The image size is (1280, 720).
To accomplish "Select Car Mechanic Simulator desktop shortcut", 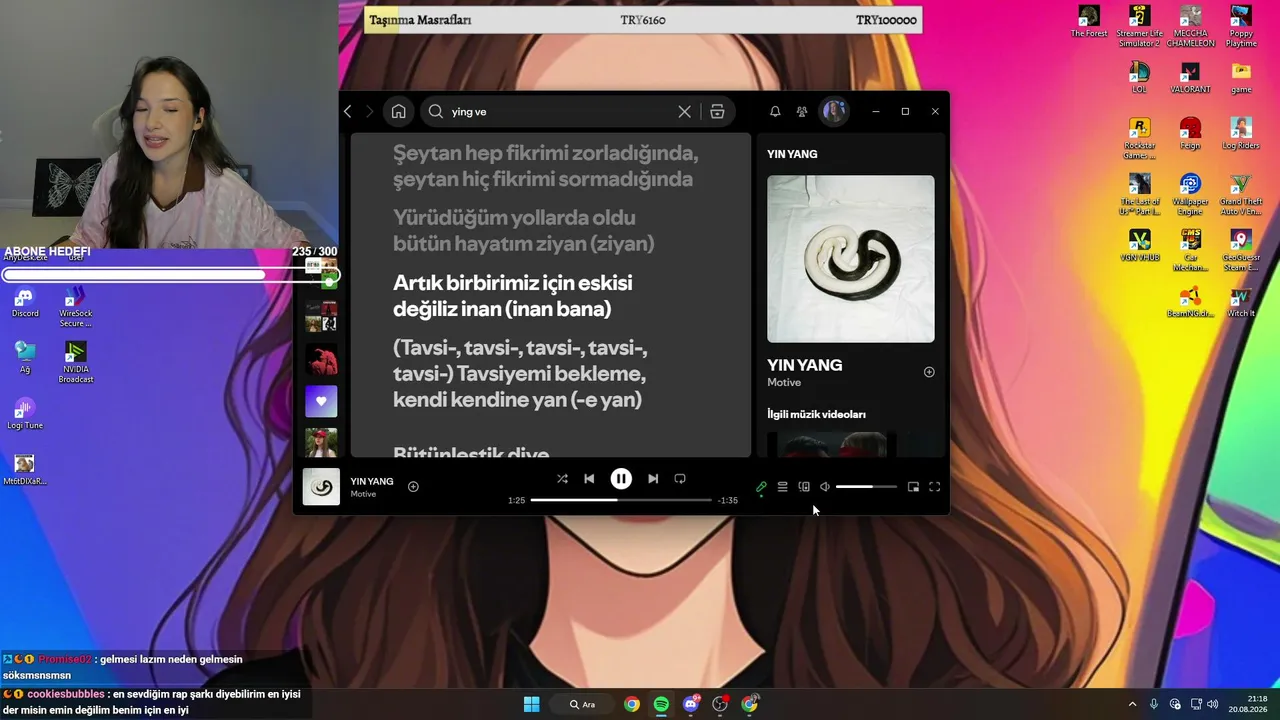I will coord(1190,251).
